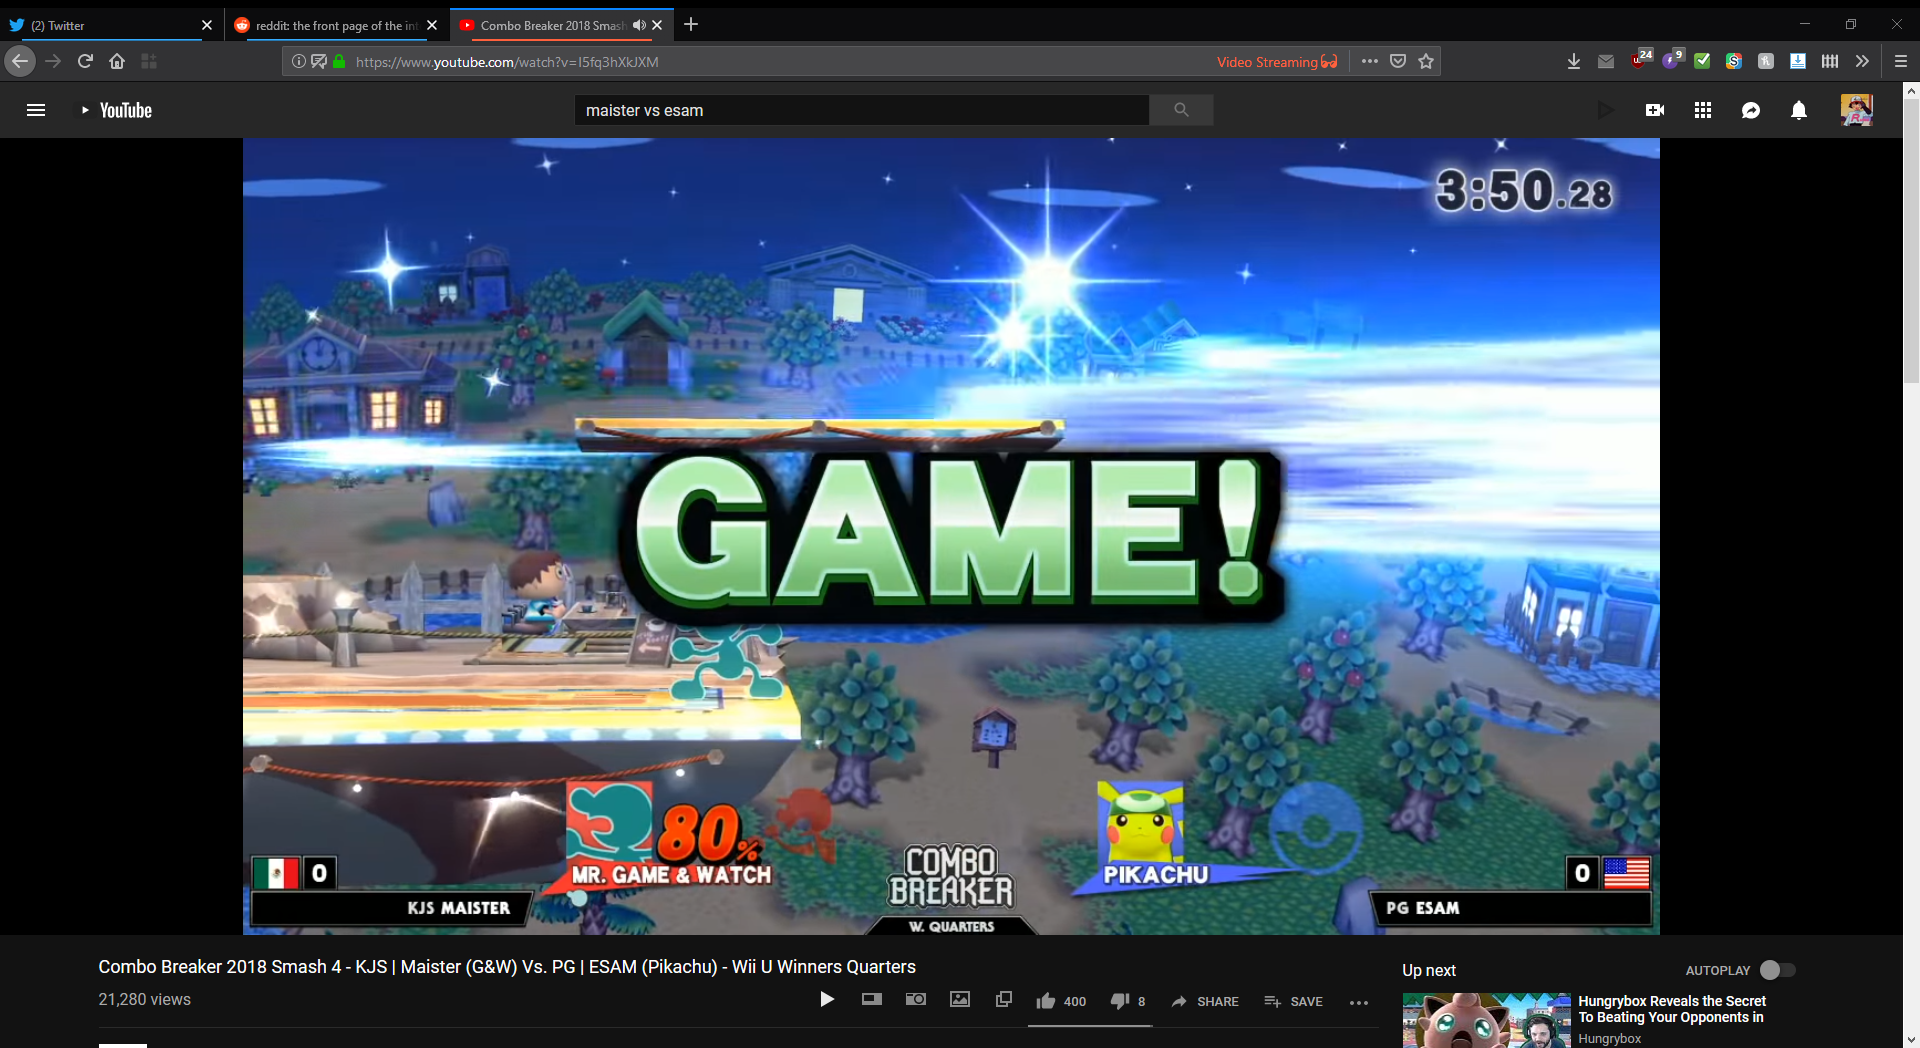Toggle the Autoplay switch
This screenshot has width=1920, height=1048.
click(1778, 970)
